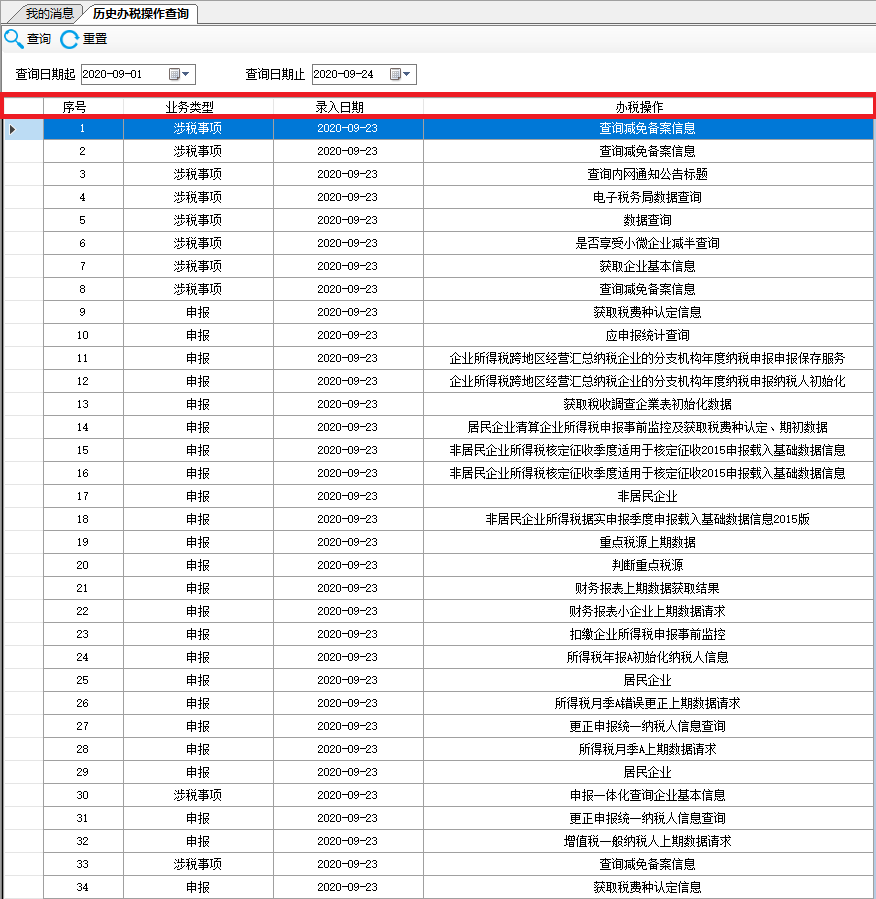Select row 17 非居民企业

coord(648,496)
